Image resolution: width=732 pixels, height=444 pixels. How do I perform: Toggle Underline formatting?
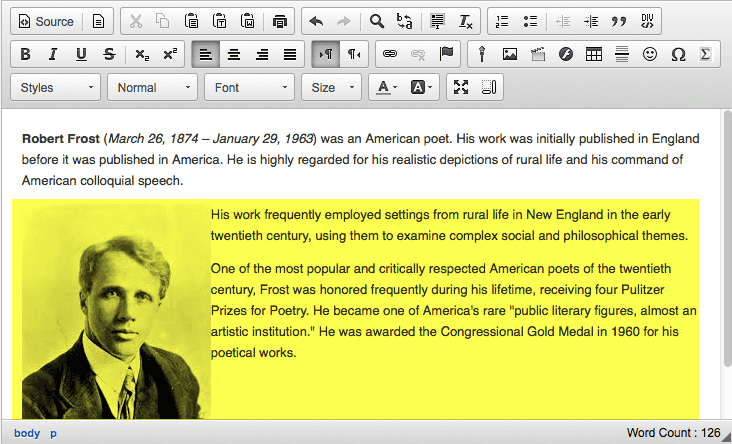[x=81, y=54]
